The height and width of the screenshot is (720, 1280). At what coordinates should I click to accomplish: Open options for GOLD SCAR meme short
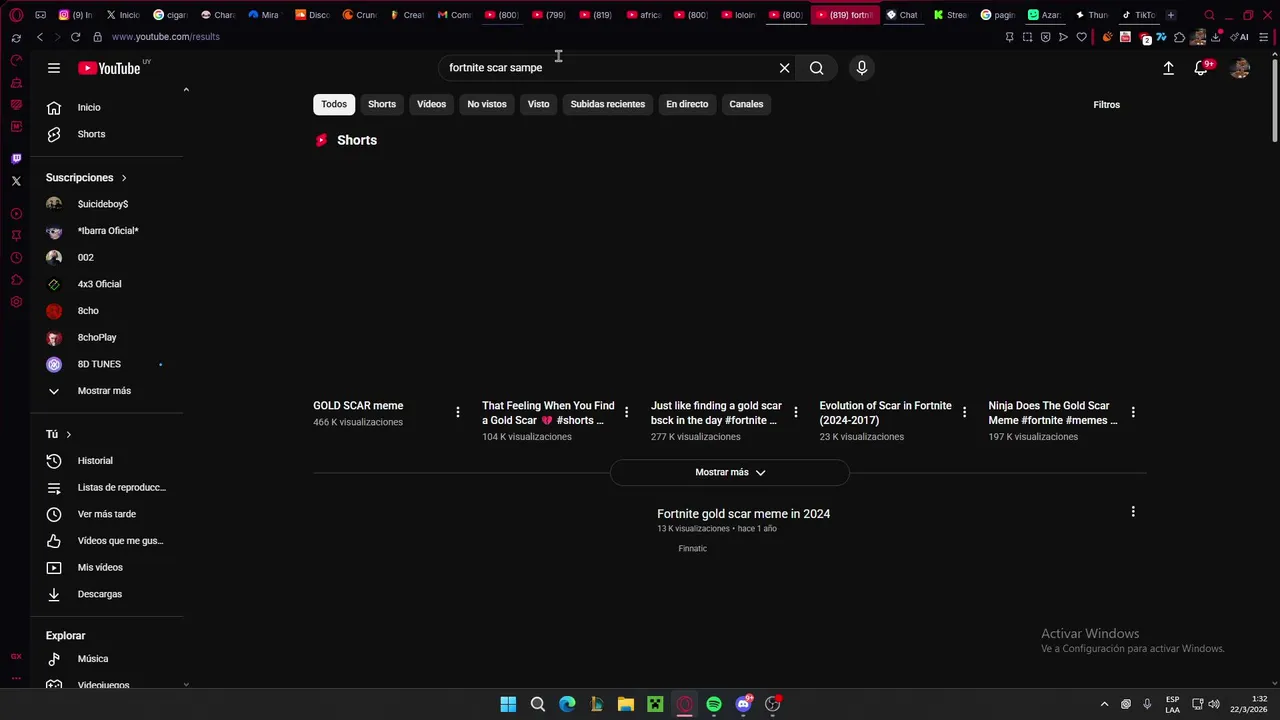click(458, 412)
